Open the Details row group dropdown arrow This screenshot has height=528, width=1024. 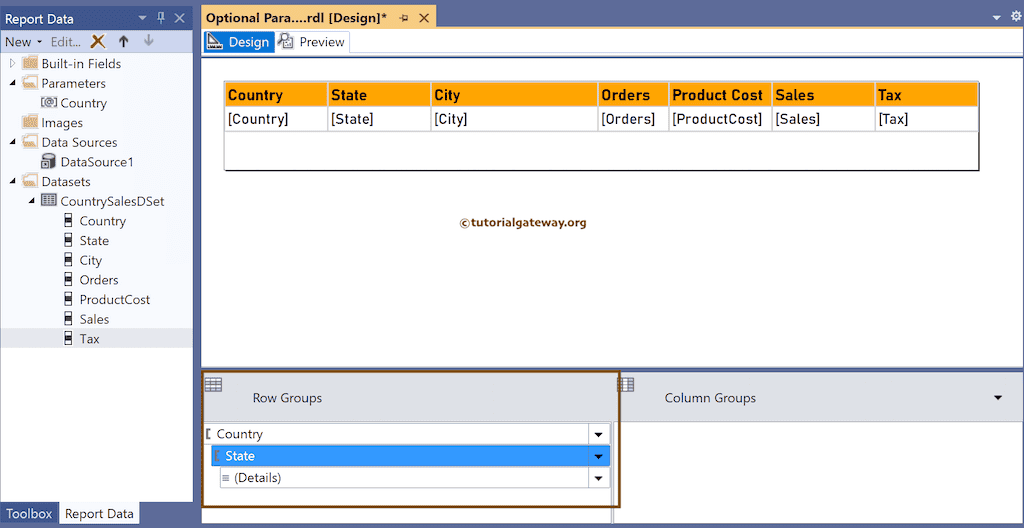[598, 478]
